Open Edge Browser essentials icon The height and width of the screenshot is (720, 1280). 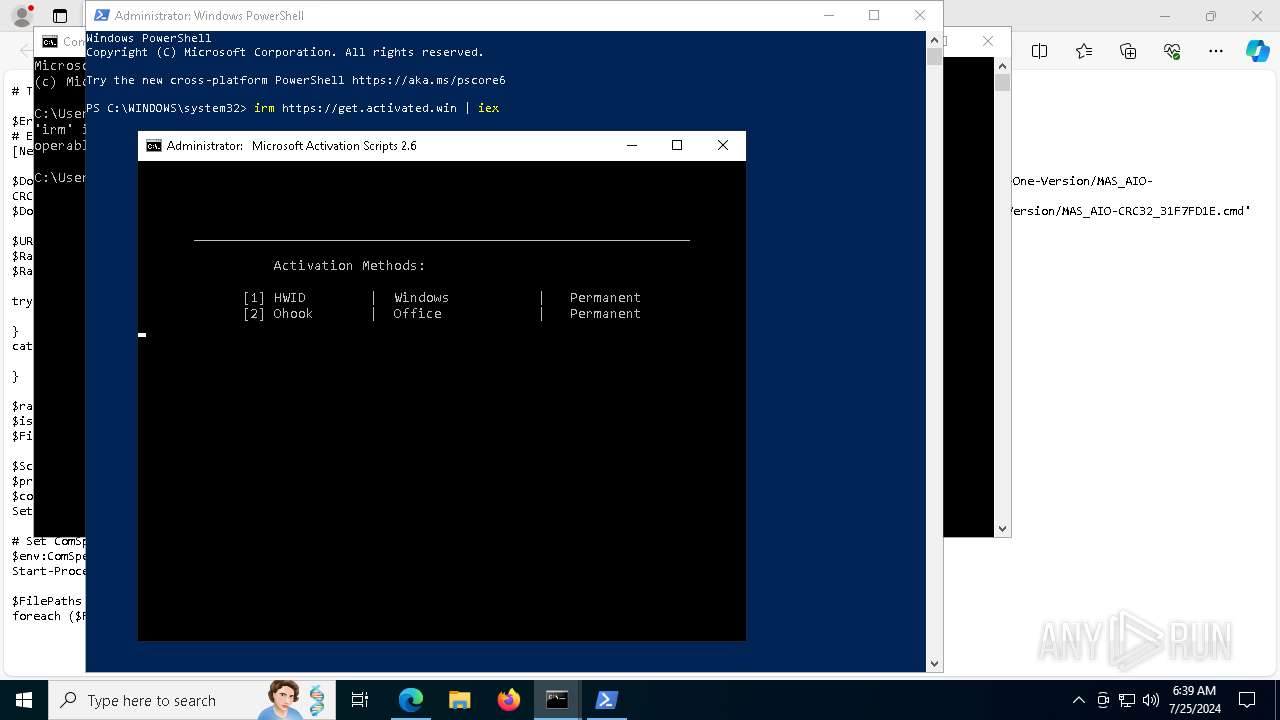pyautogui.click(x=1172, y=51)
